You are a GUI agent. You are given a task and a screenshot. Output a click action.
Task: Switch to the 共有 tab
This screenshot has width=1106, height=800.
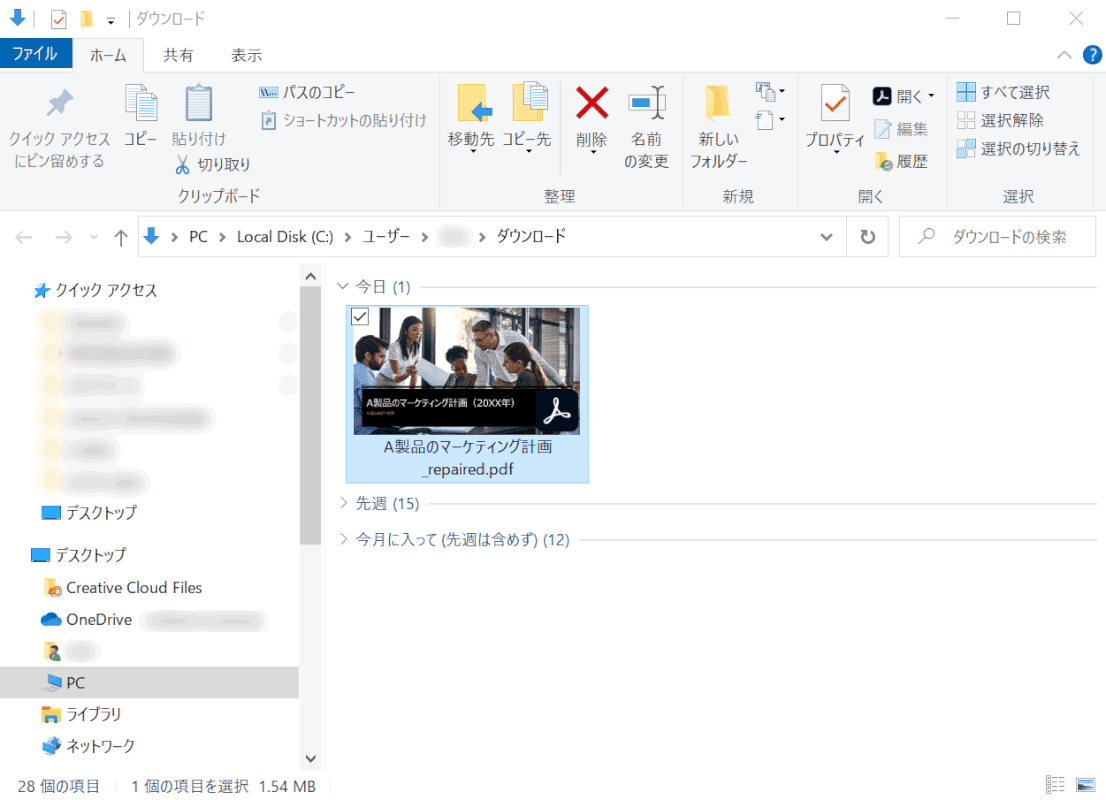(178, 55)
